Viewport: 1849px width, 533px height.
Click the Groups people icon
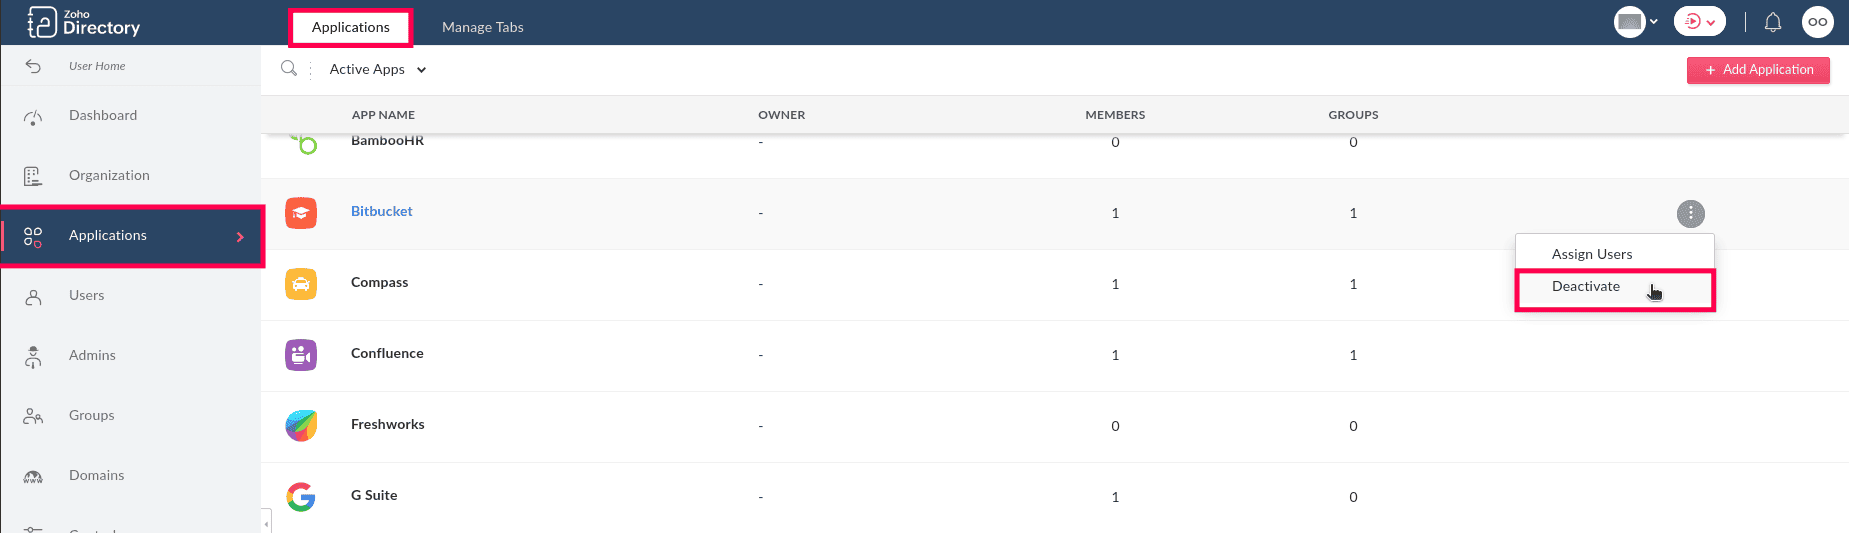point(33,416)
